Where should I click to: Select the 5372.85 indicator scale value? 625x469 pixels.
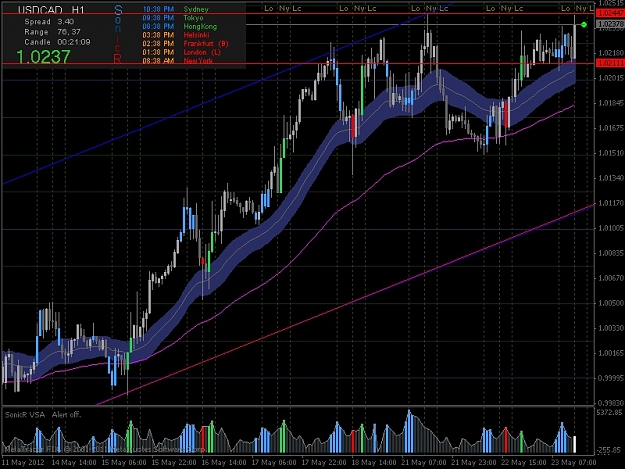coord(609,412)
